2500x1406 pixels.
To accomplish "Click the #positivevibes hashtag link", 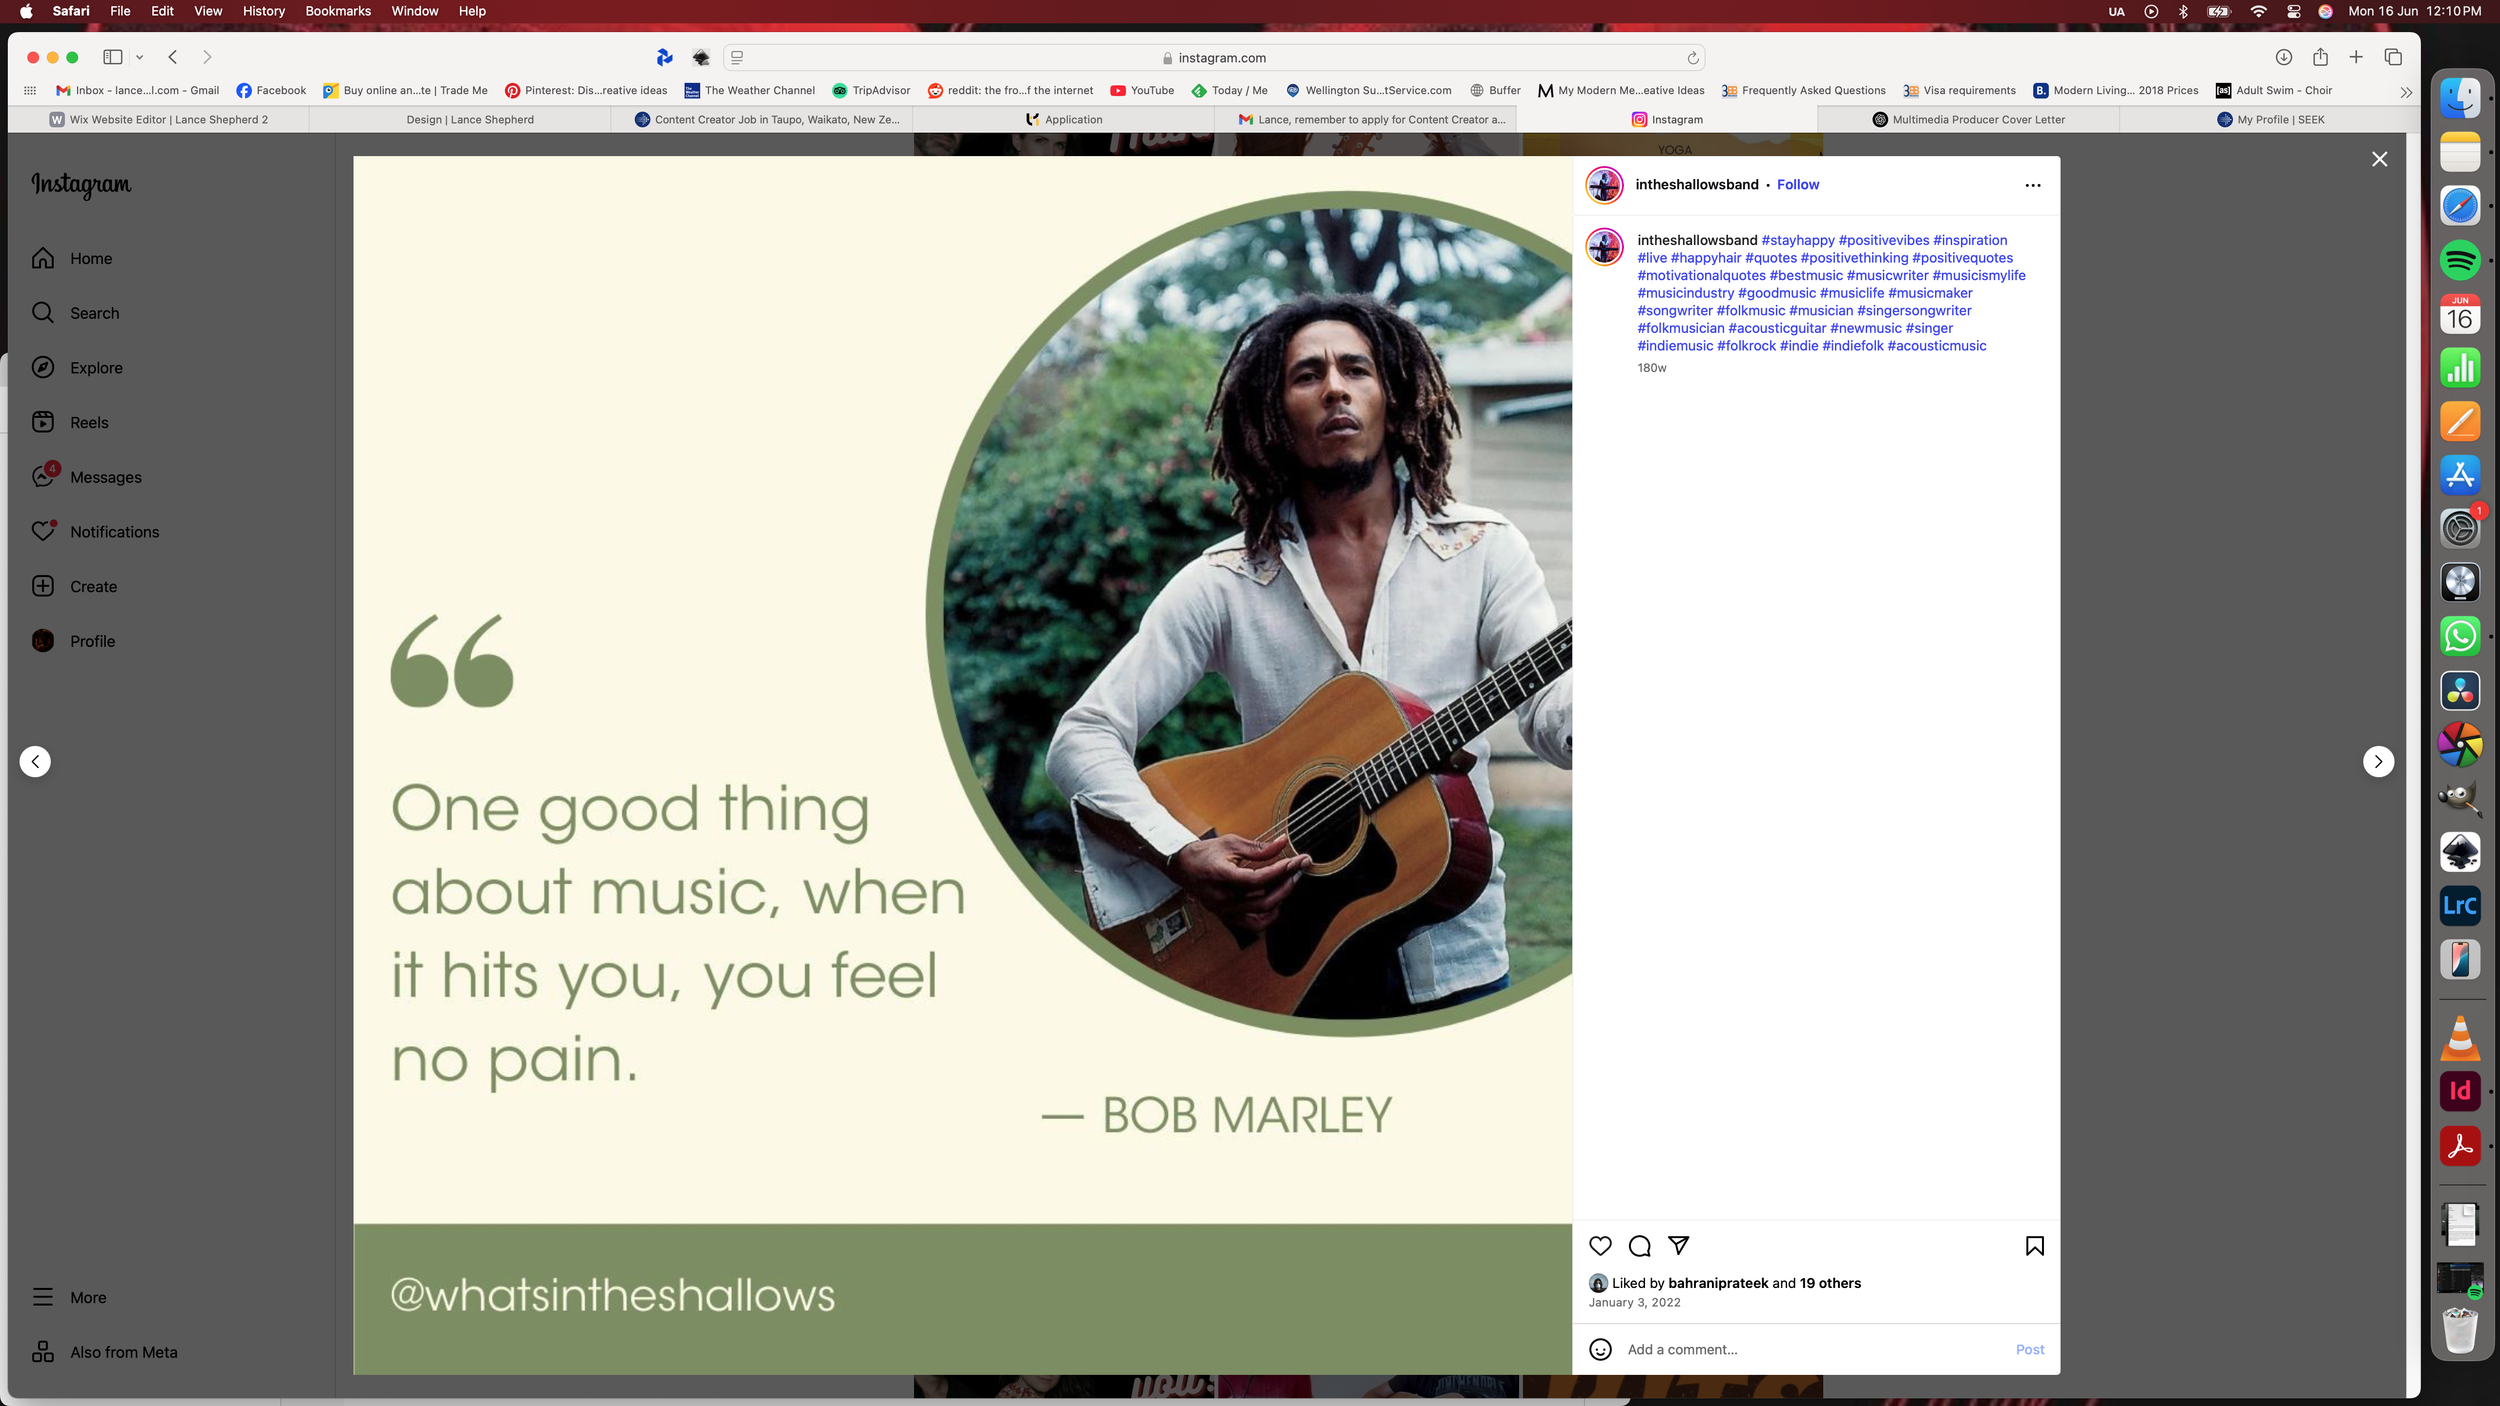I will (x=1883, y=241).
